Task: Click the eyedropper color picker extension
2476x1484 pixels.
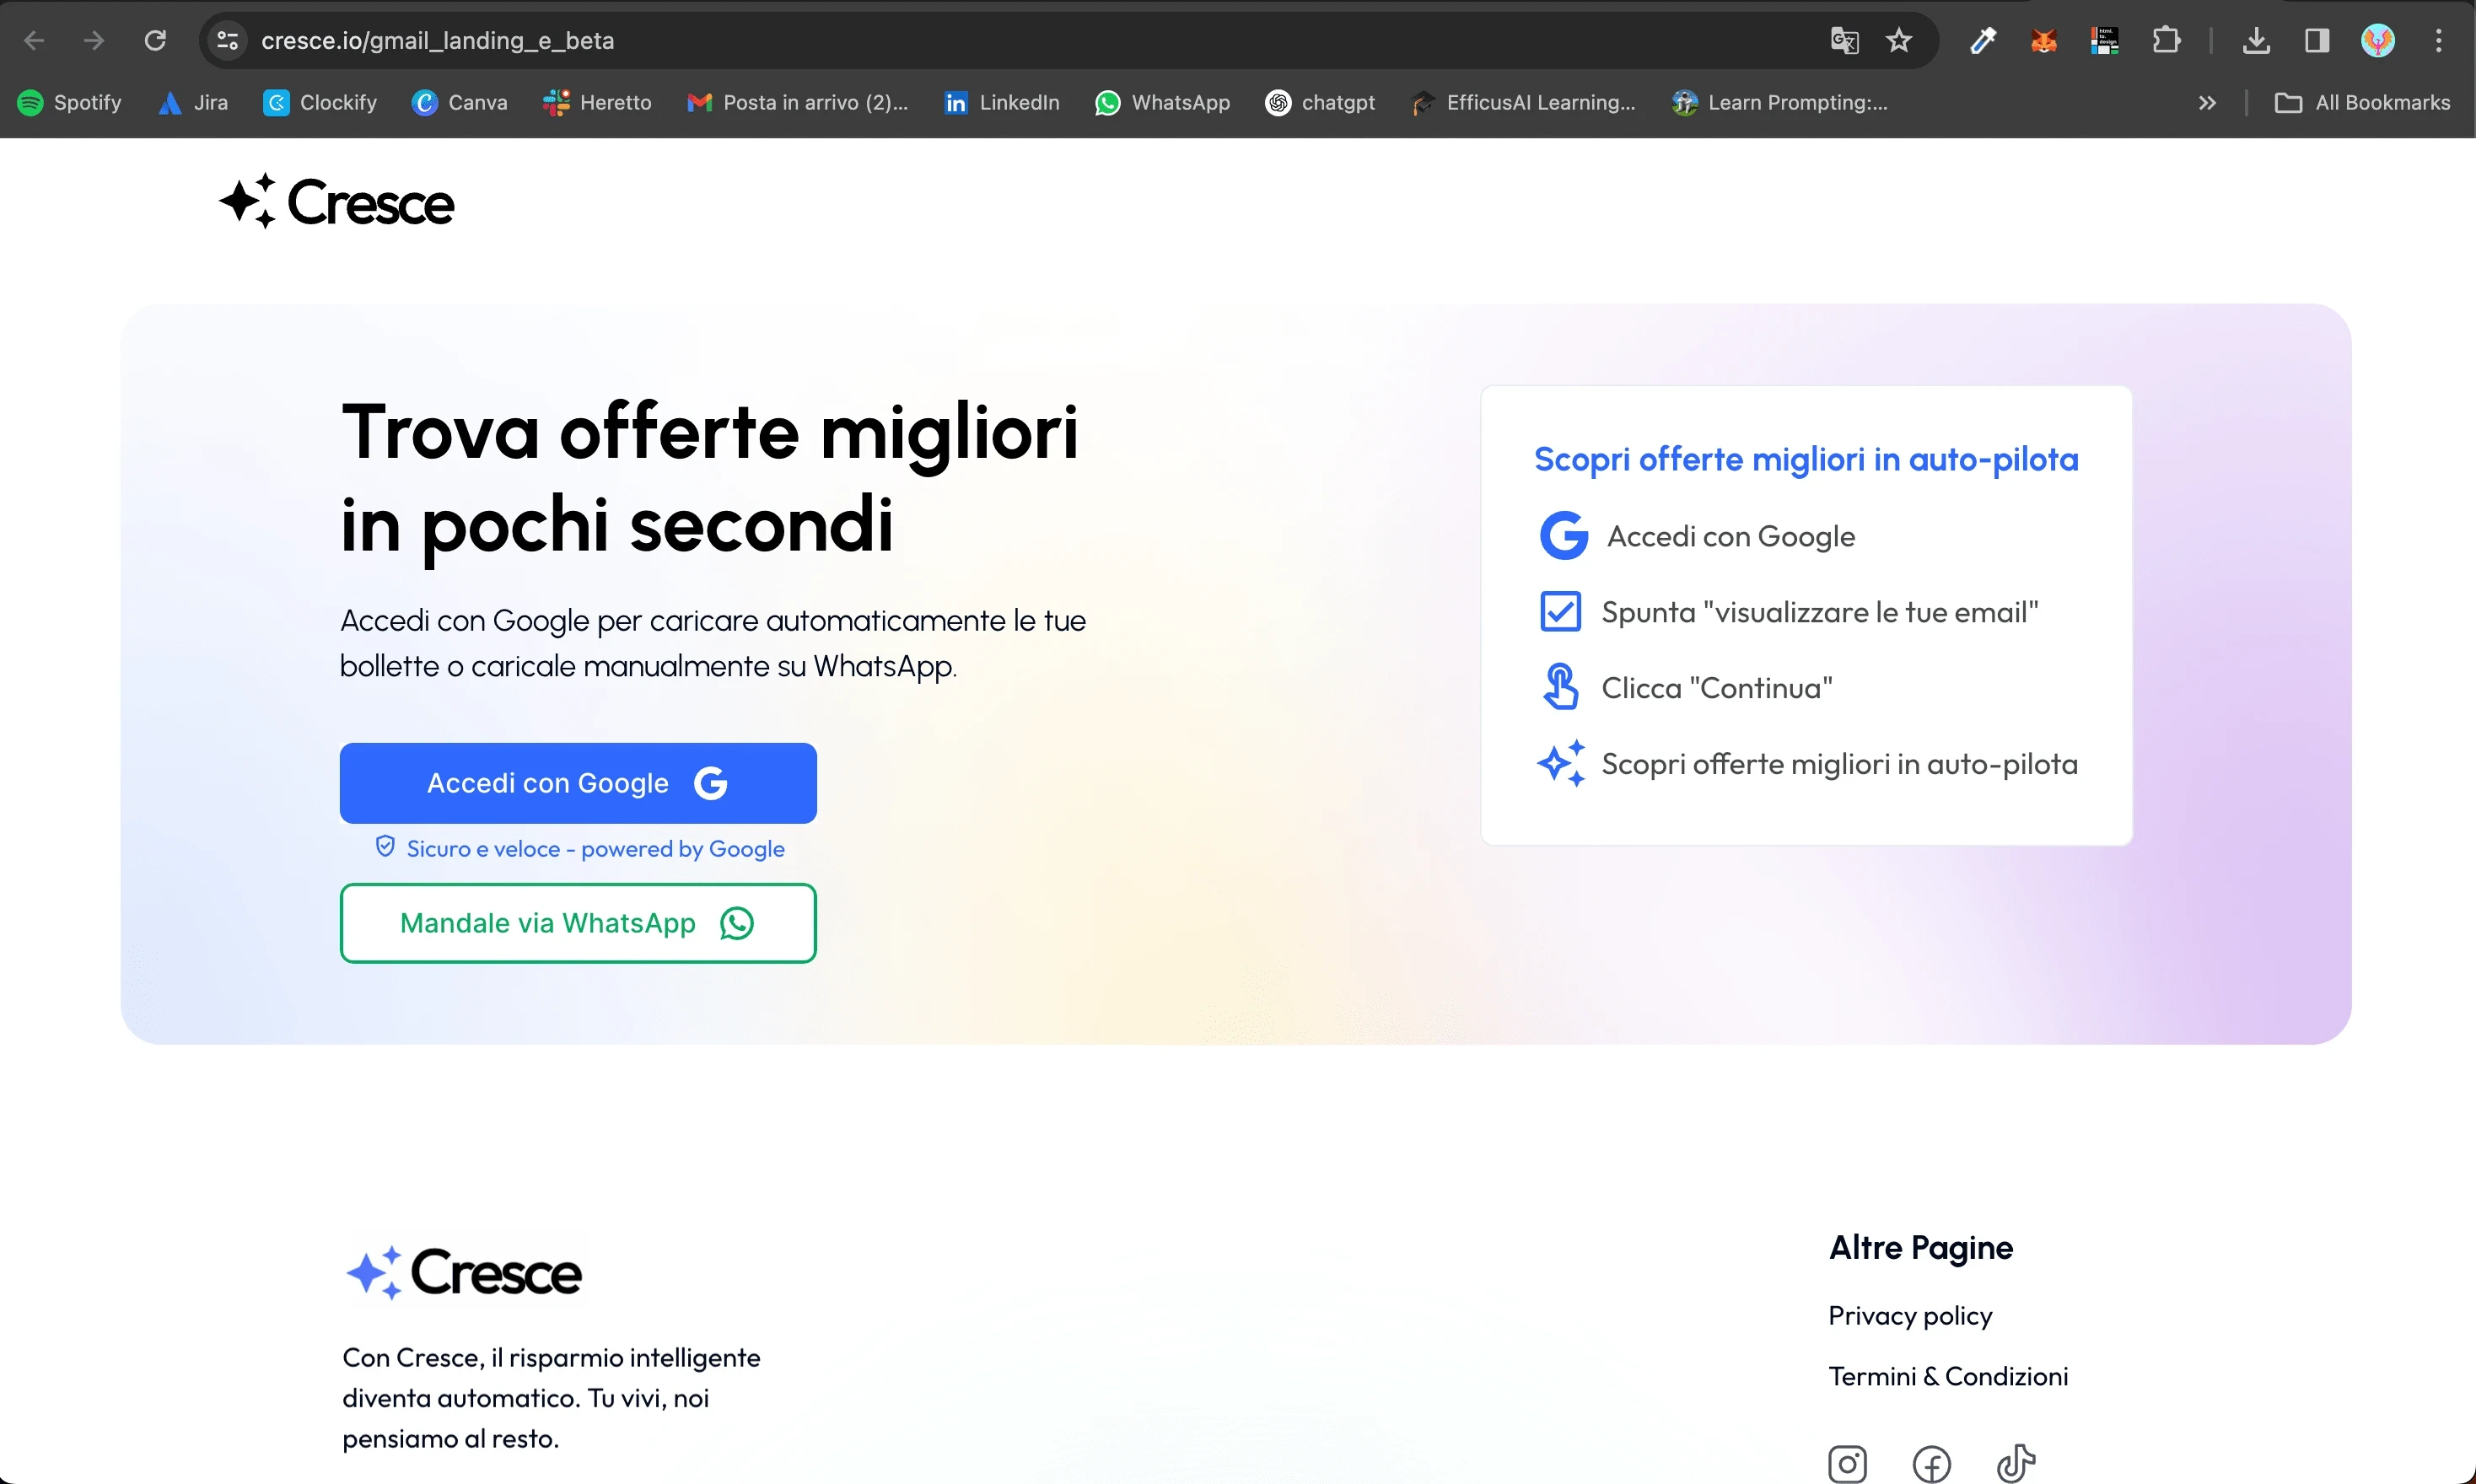Action: coord(1982,41)
